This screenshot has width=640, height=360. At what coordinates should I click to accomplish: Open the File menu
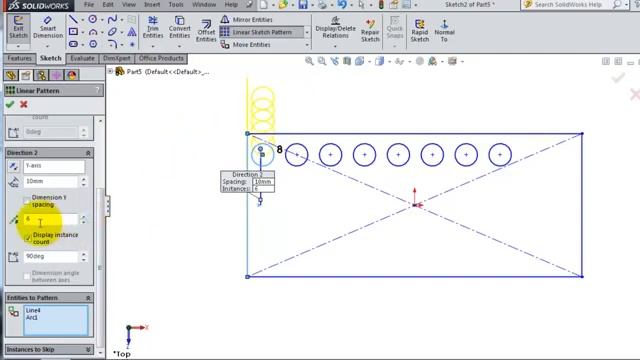click(x=89, y=4)
